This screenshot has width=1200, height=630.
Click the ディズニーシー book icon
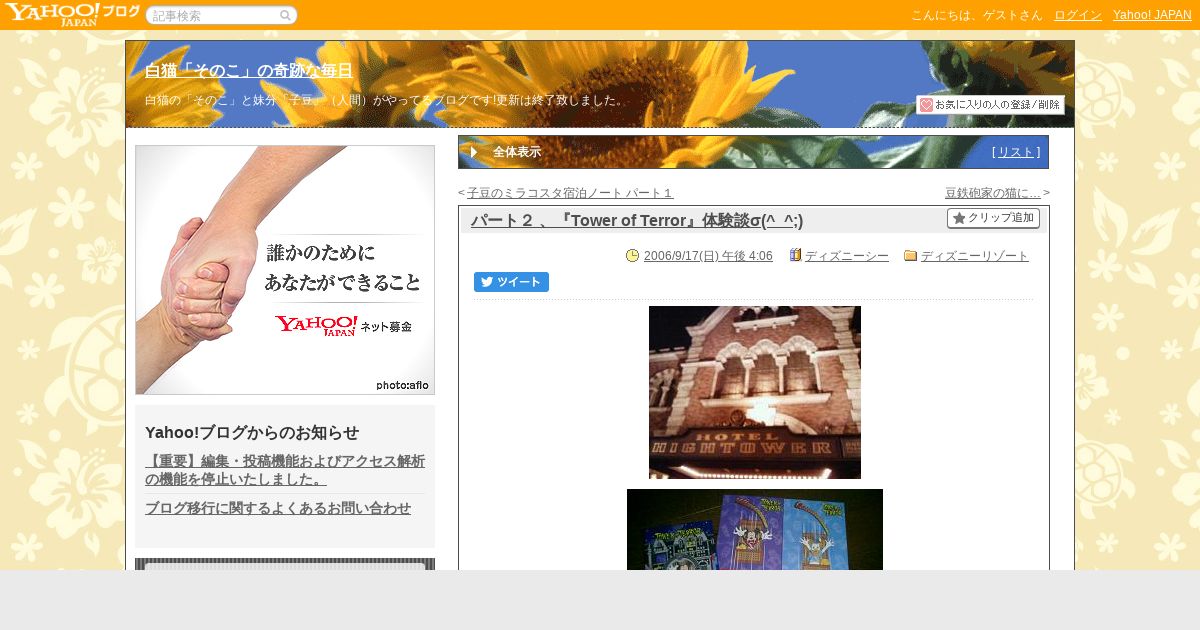[795, 256]
